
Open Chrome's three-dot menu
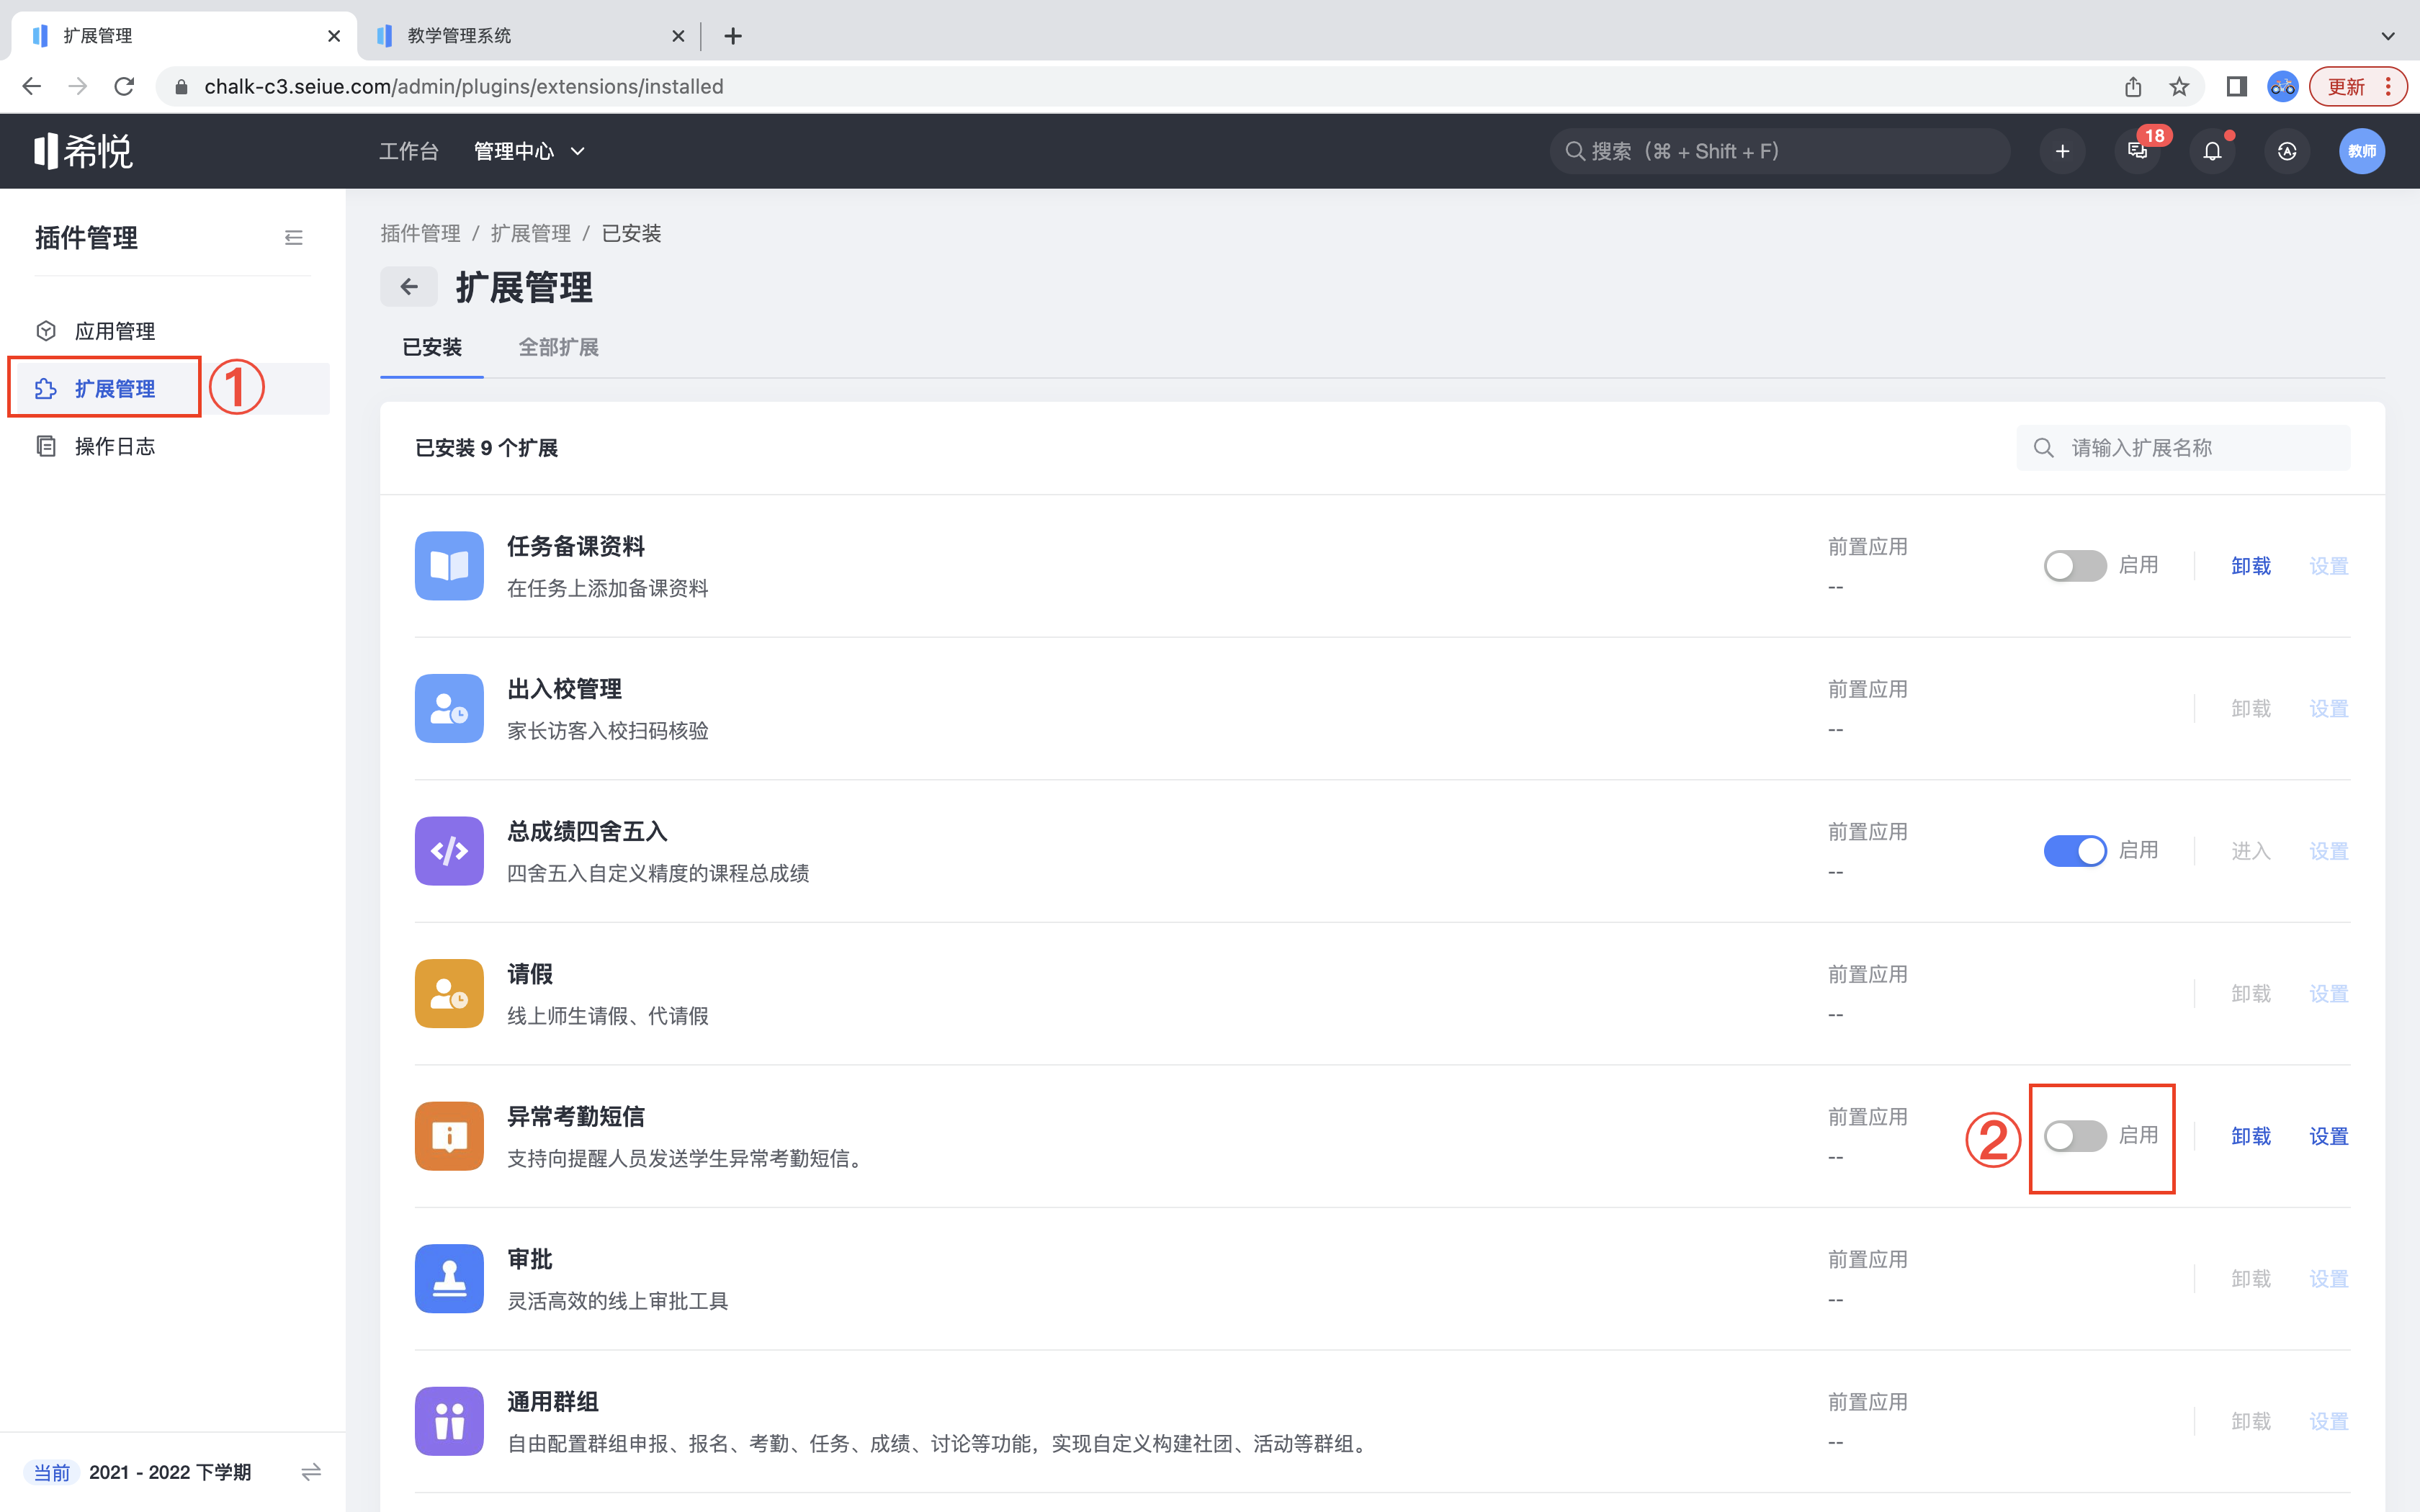[2388, 87]
